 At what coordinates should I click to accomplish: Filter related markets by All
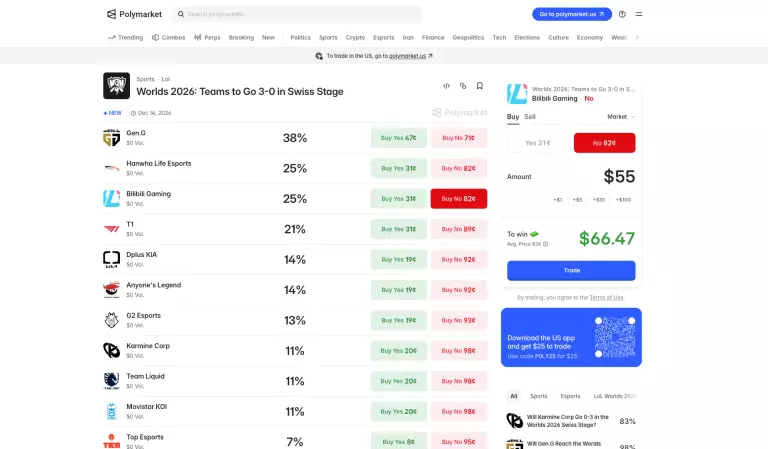coord(513,396)
